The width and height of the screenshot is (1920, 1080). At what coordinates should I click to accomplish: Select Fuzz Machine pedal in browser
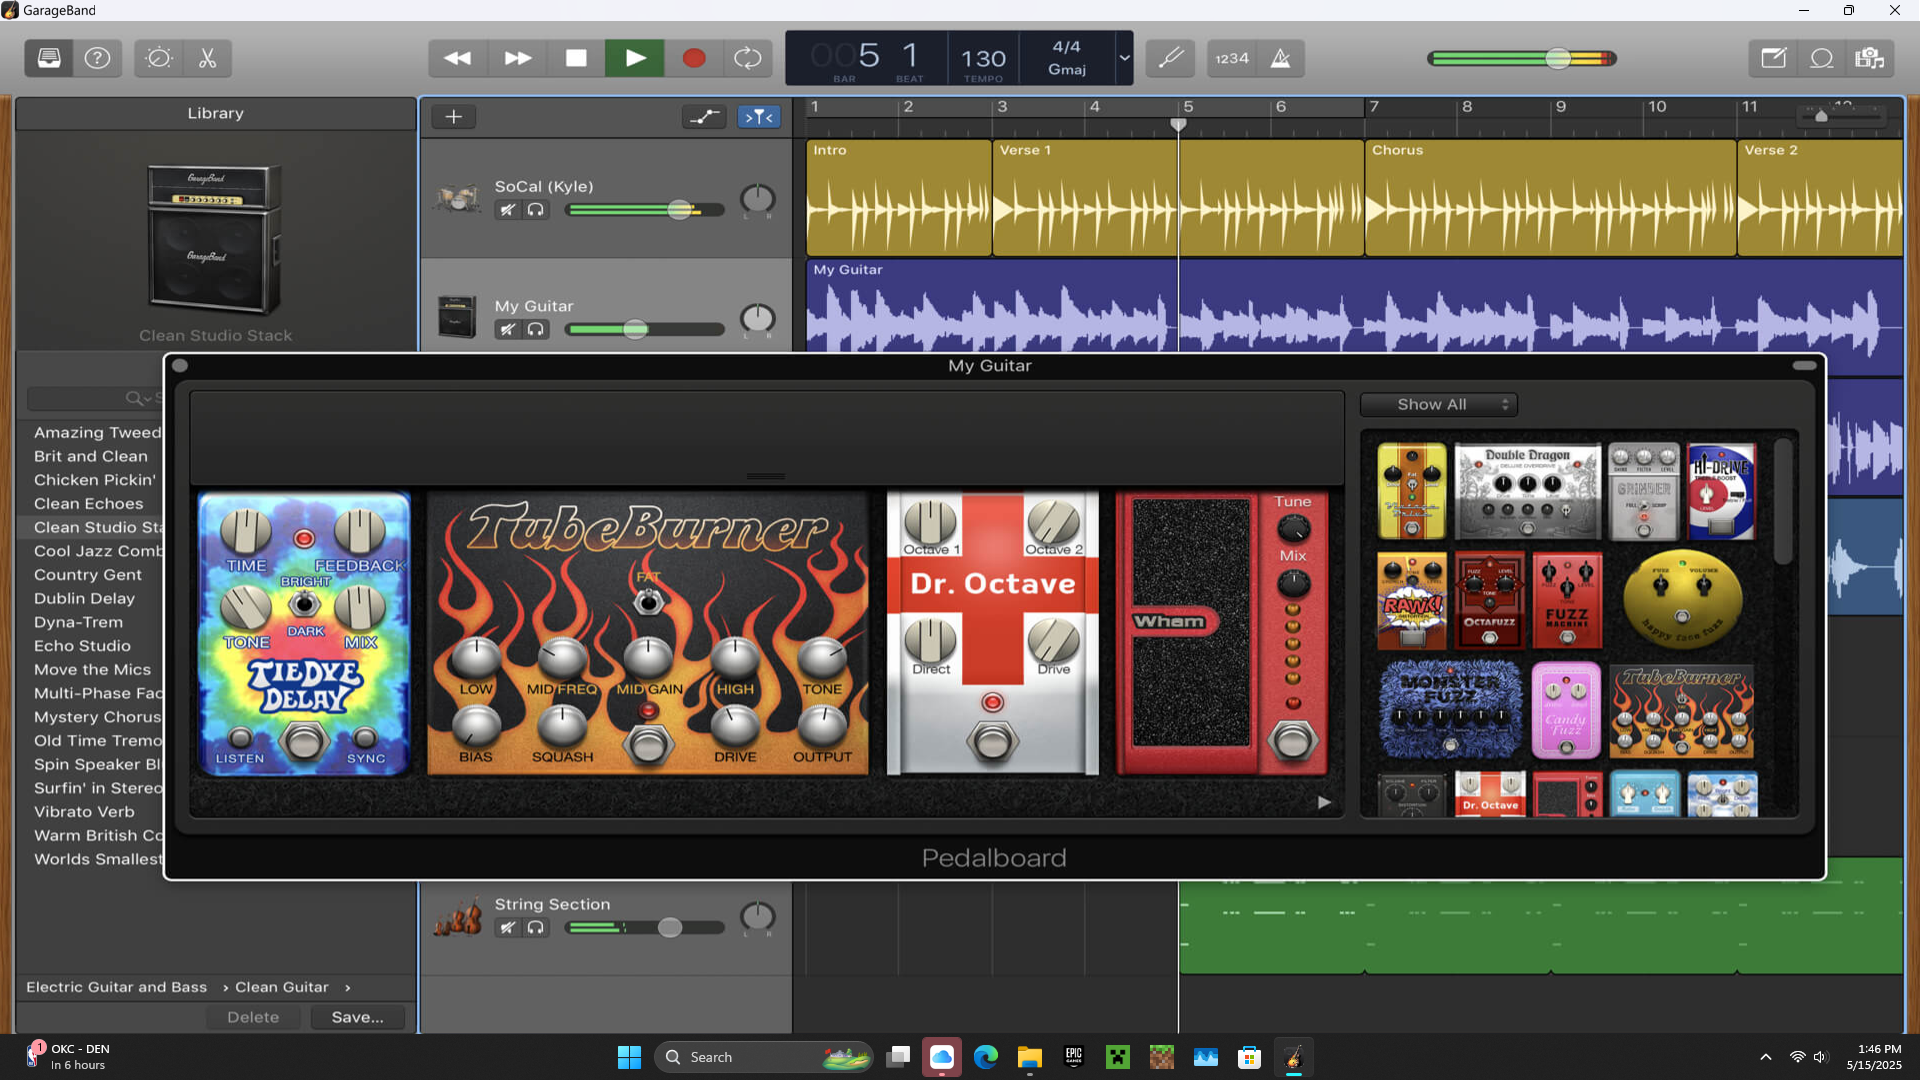click(x=1567, y=600)
